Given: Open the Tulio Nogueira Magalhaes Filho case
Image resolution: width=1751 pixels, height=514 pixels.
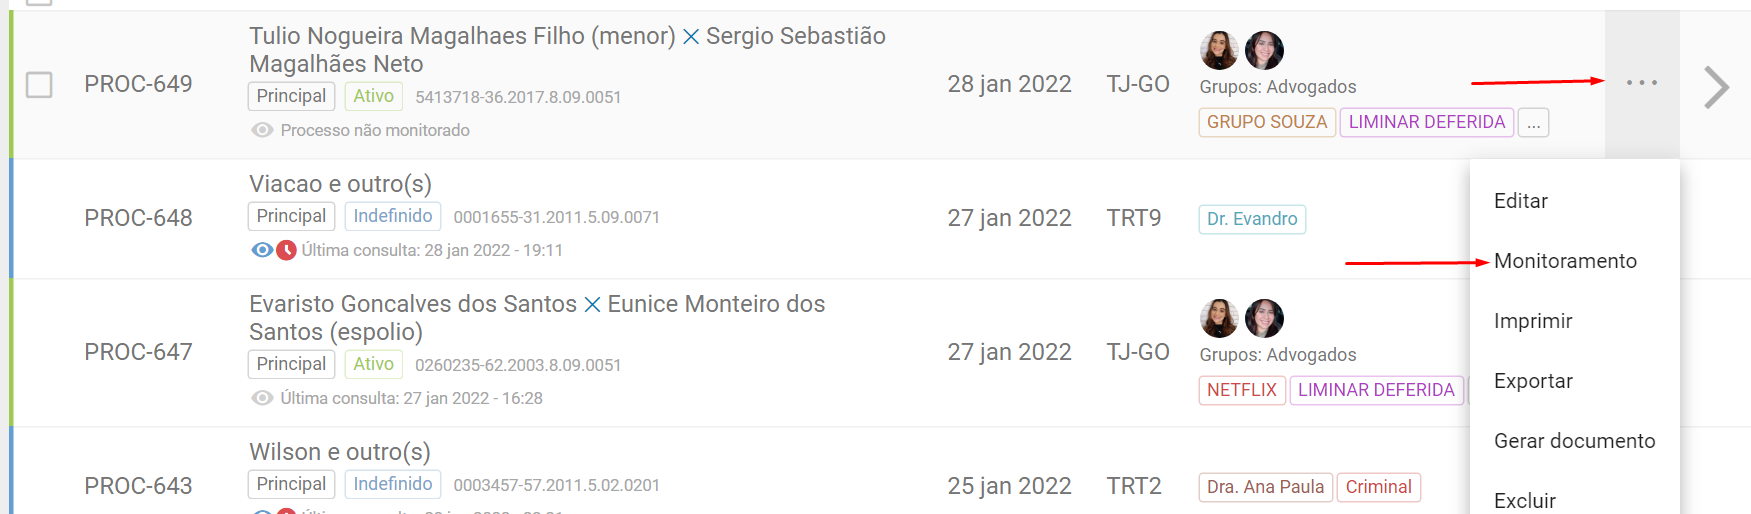Looking at the screenshot, I should [x=461, y=37].
